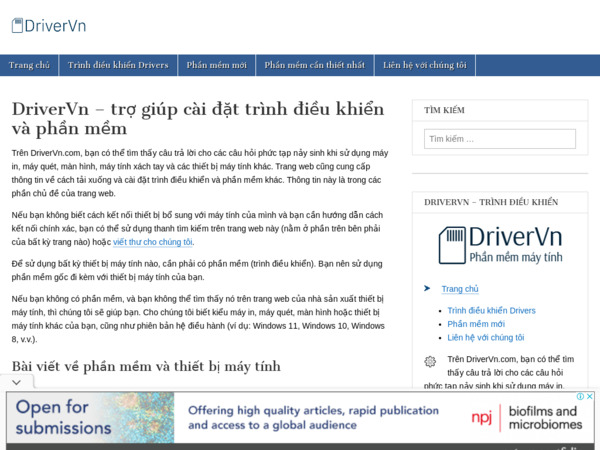Image resolution: width=600 pixels, height=450 pixels.
Task: Open sidebar Phần mềm mới link
Action: pyautogui.click(x=476, y=324)
